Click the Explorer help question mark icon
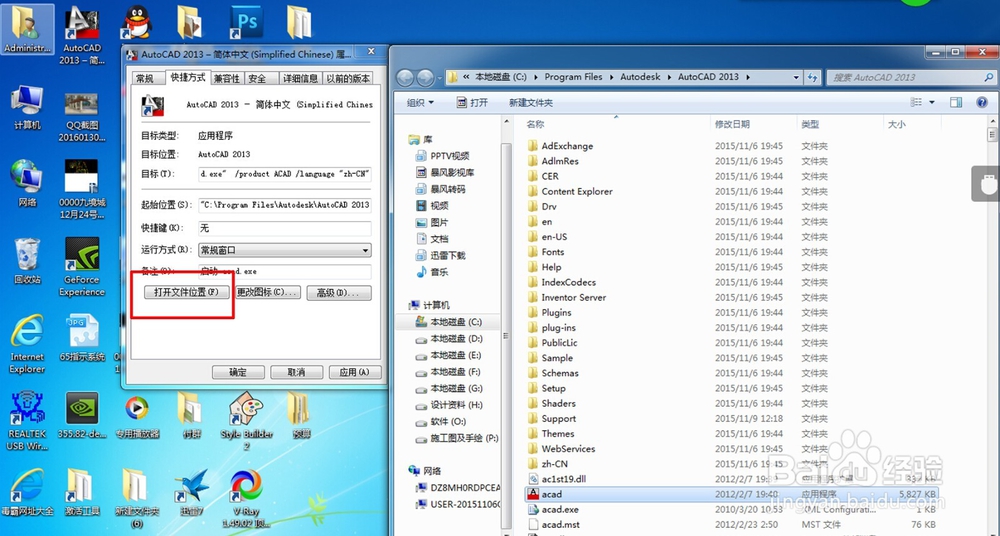Screen dimensions: 1000x536 (982, 102)
